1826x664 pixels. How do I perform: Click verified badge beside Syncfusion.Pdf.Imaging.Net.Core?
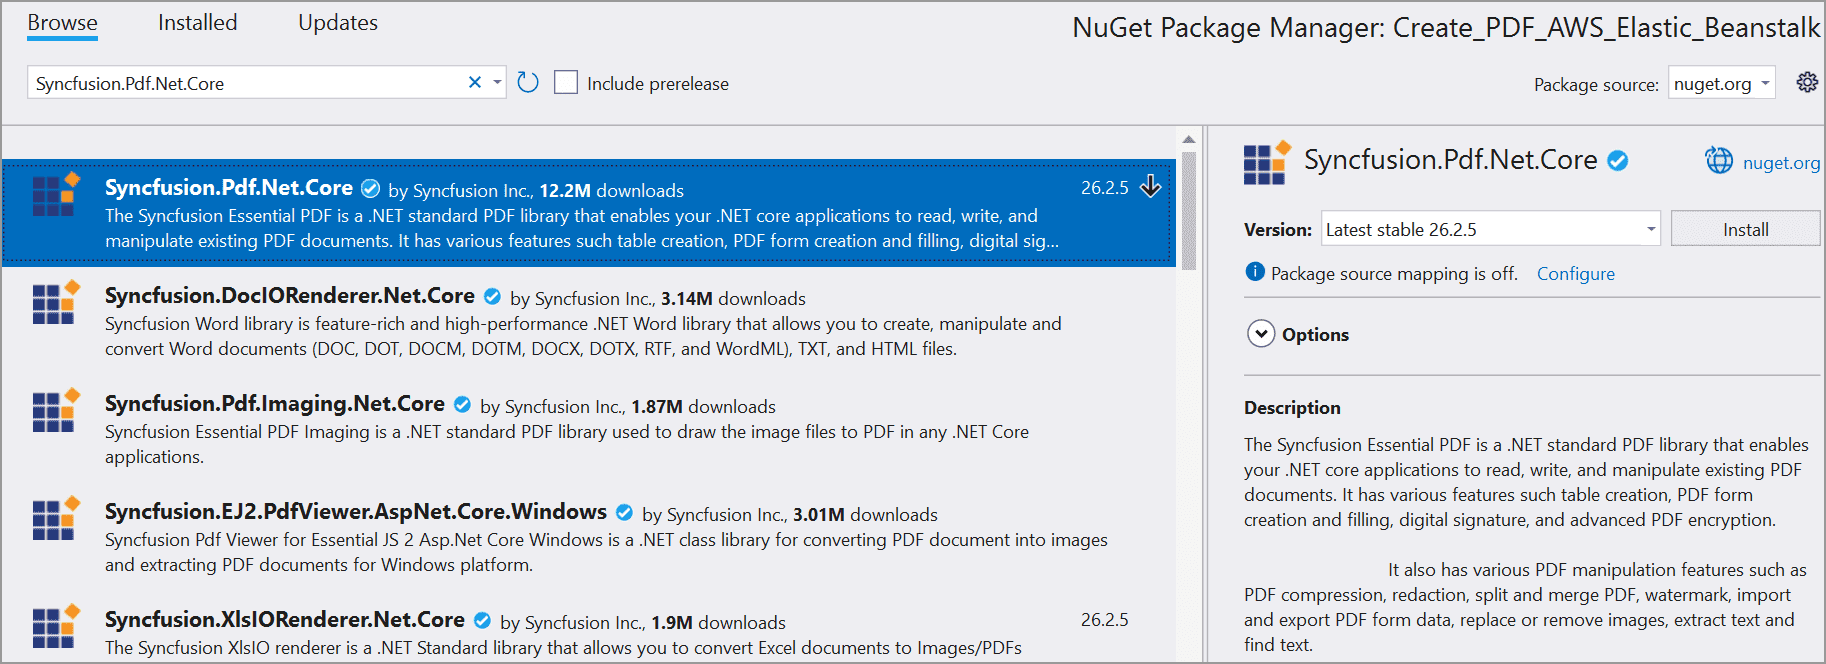(x=462, y=404)
